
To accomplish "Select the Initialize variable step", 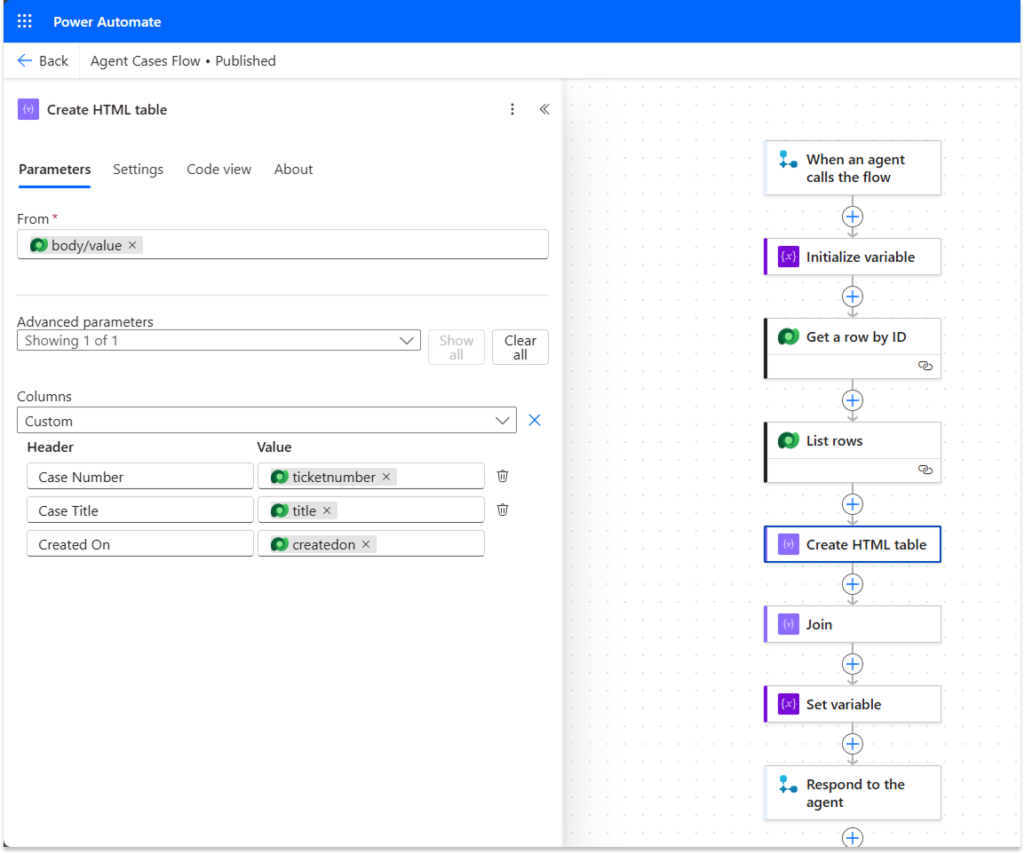I will (852, 257).
